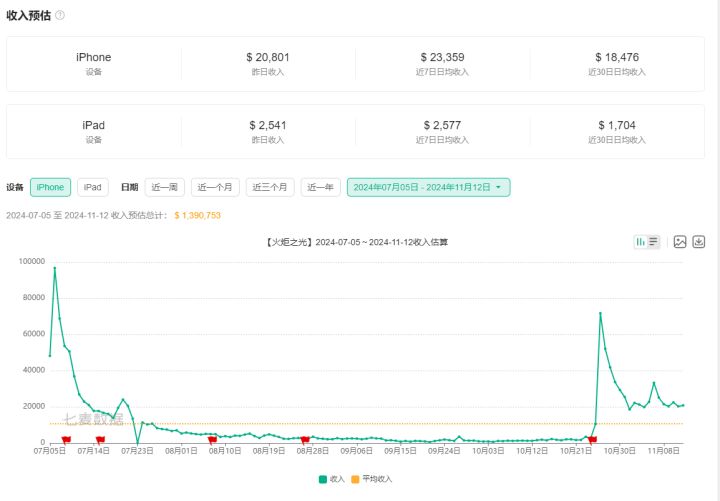Click the 收入预估 section heading

click(x=28, y=15)
